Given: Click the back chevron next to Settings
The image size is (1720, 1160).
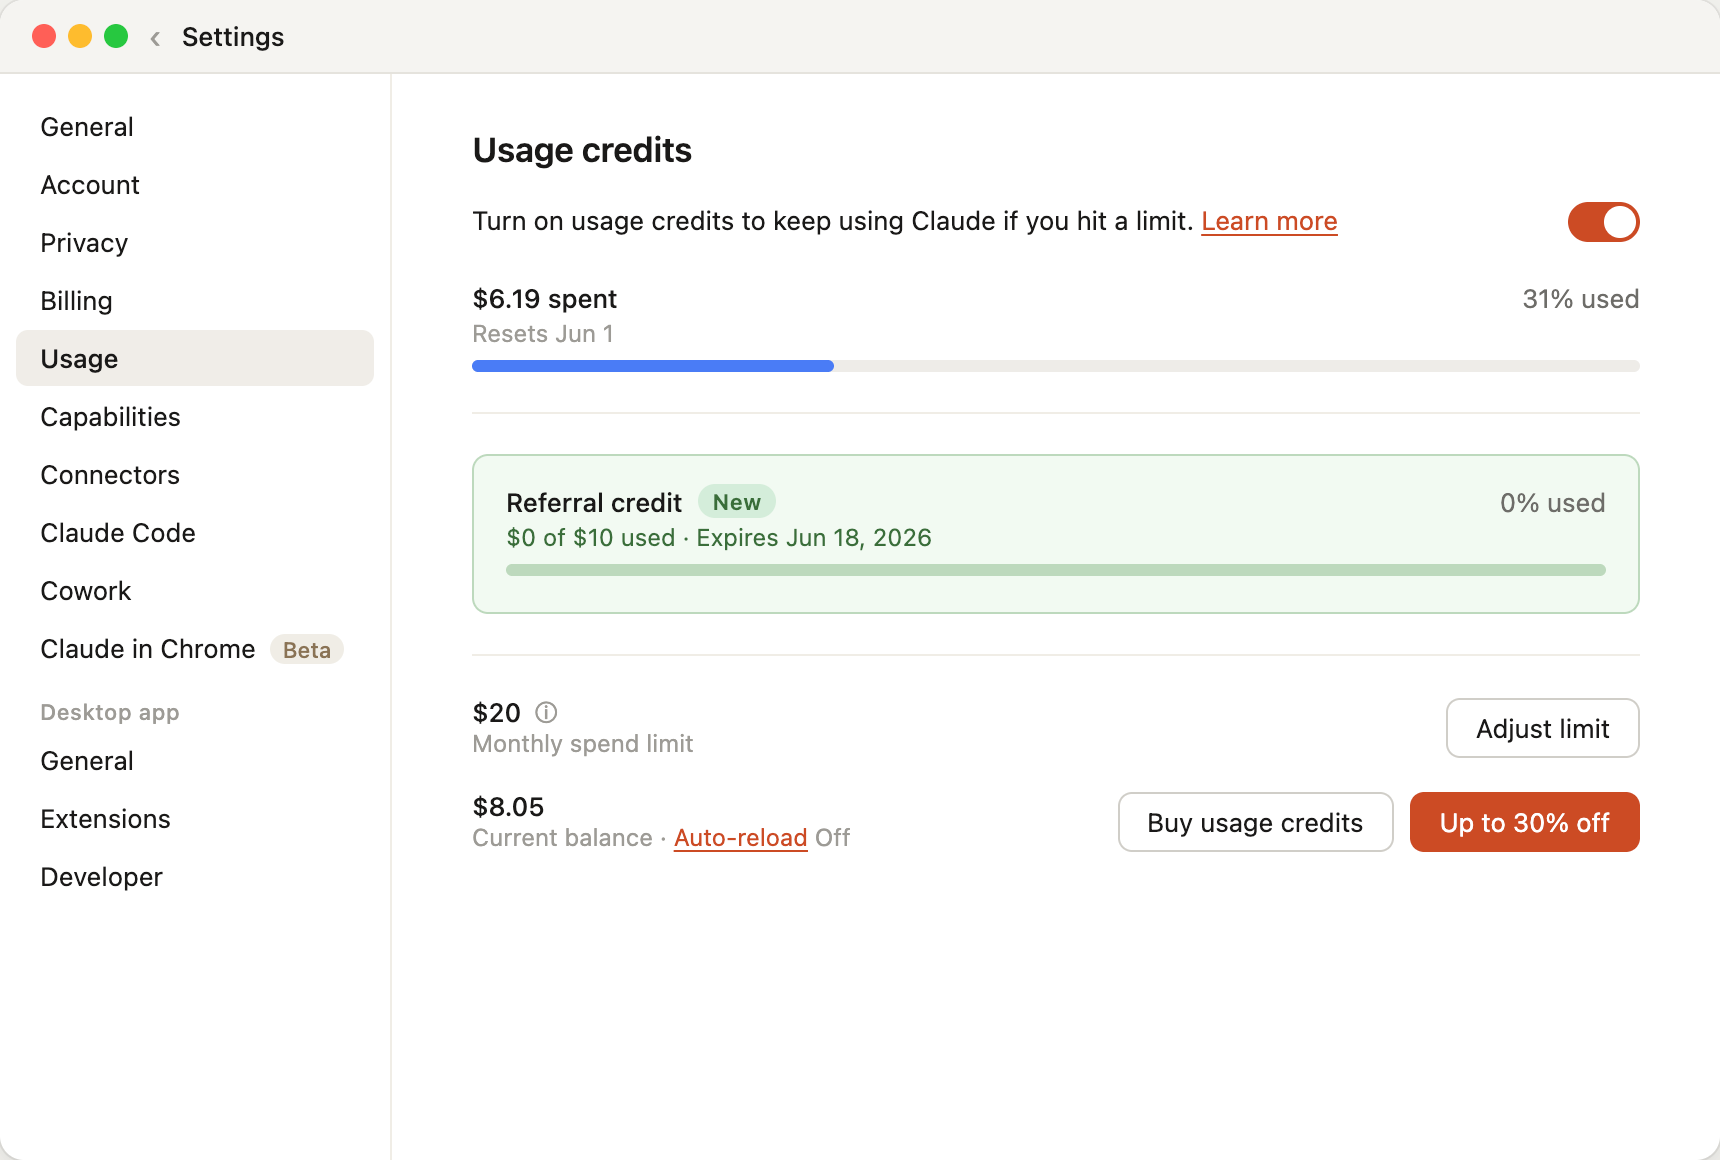Looking at the screenshot, I should [x=155, y=38].
